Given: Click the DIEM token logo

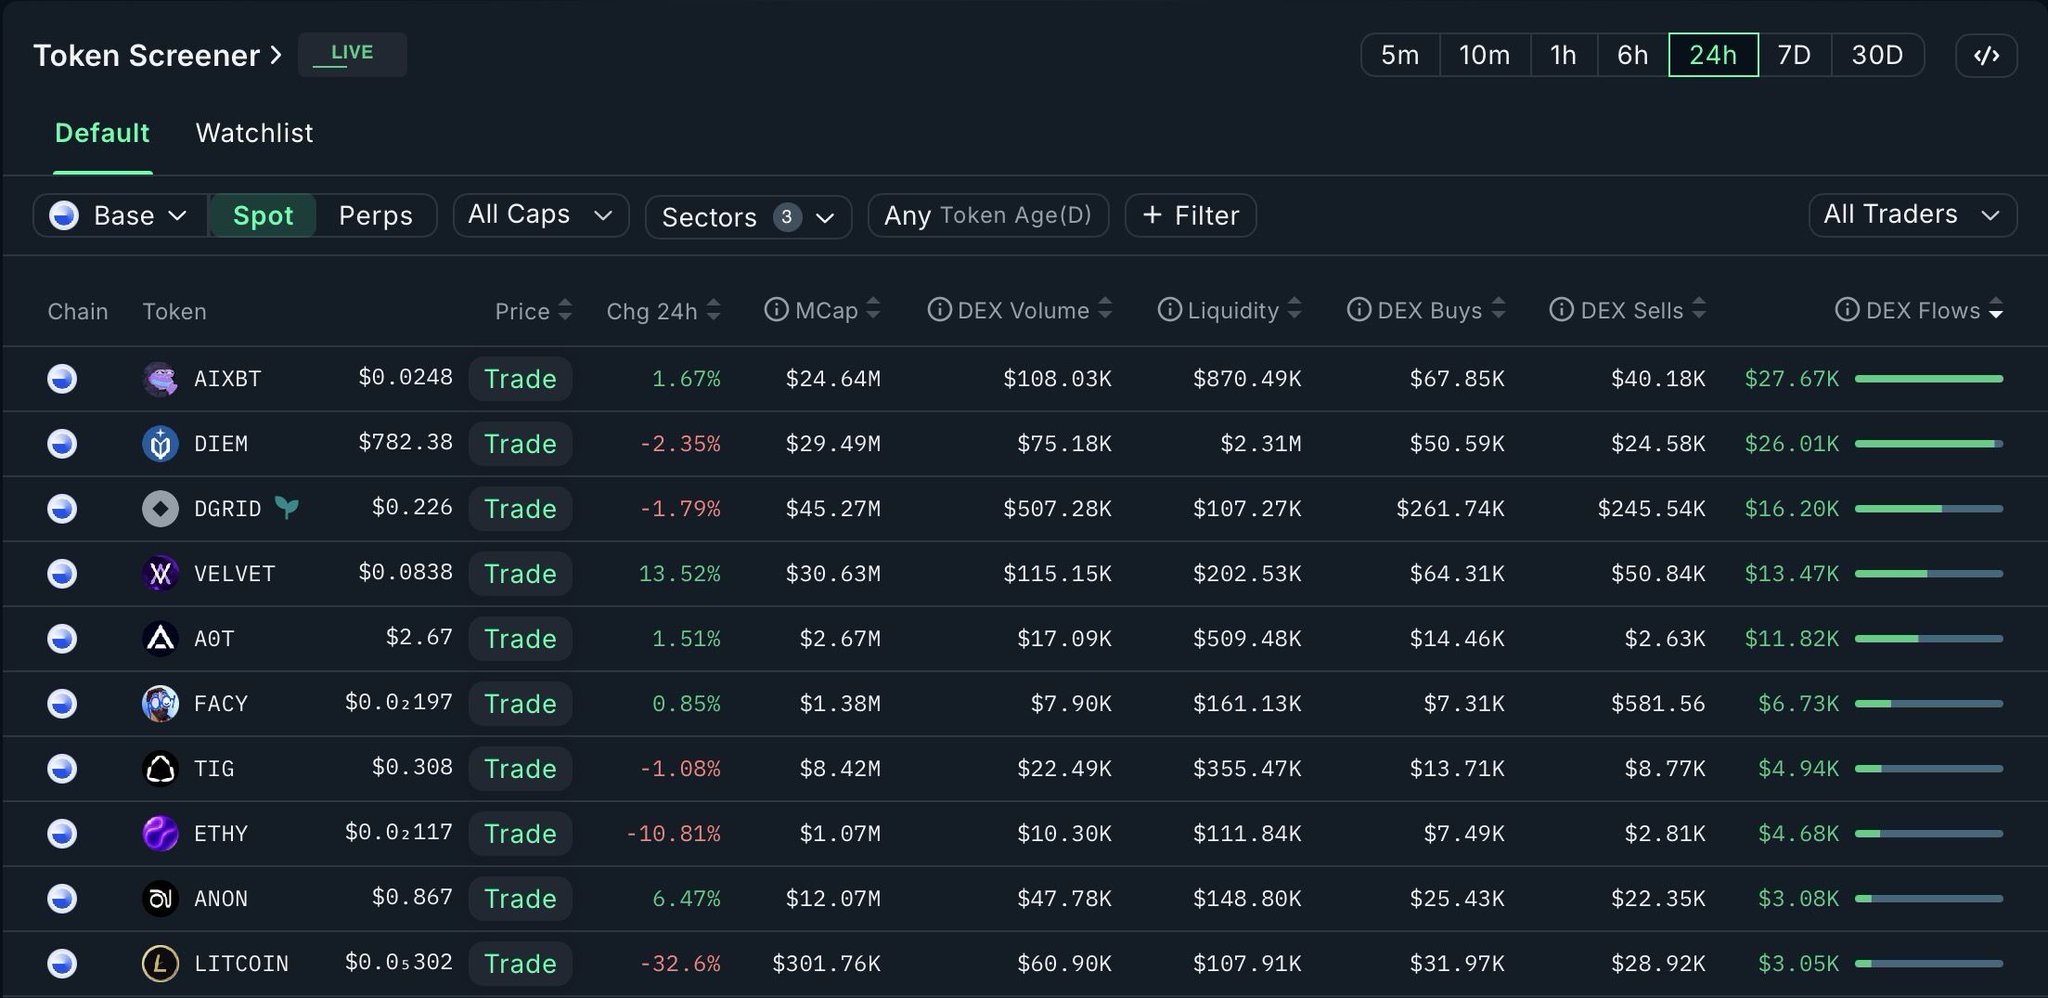Looking at the screenshot, I should click(x=160, y=444).
